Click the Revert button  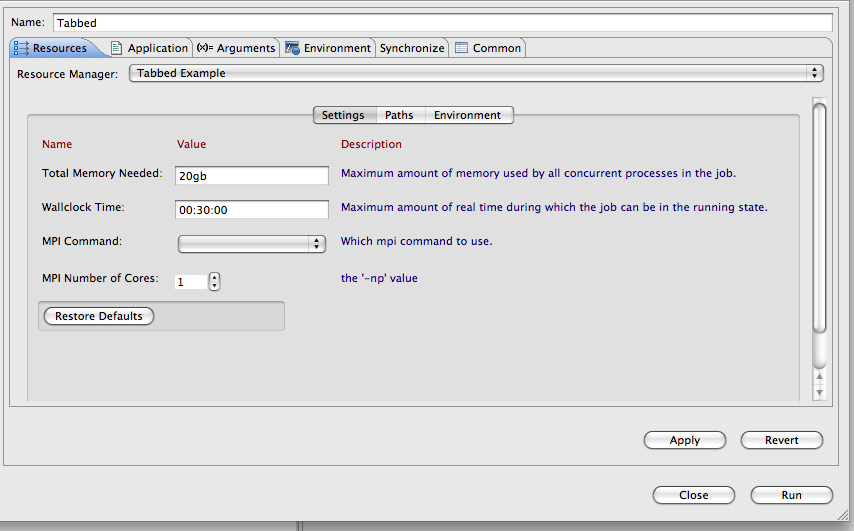[x=782, y=440]
